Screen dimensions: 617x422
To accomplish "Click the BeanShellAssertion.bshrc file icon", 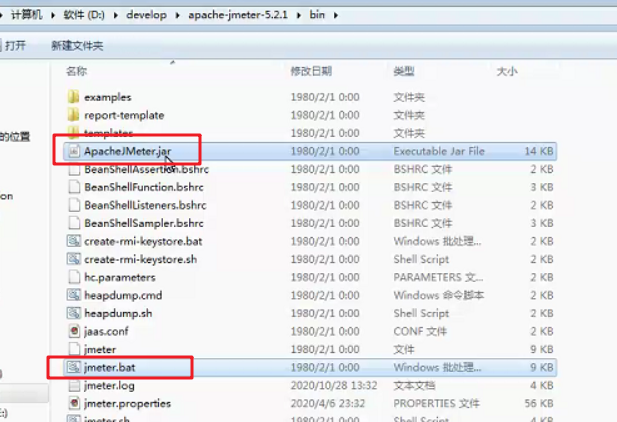I will pyautogui.click(x=74, y=170).
